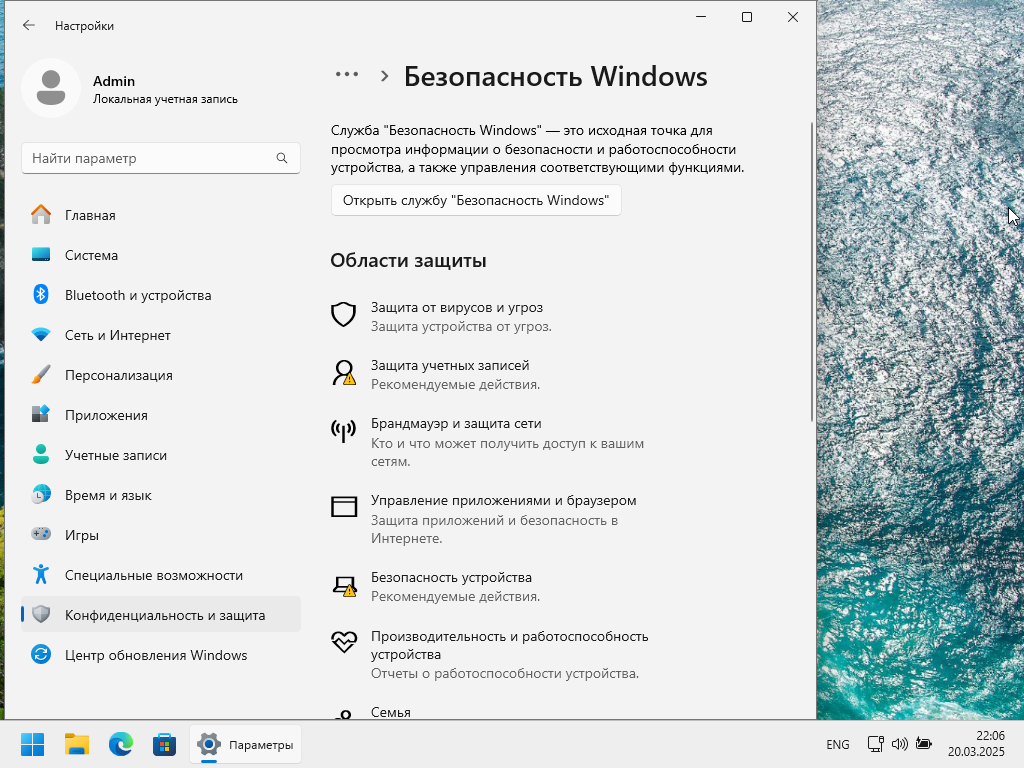Click the Найти параметр search field

(161, 158)
